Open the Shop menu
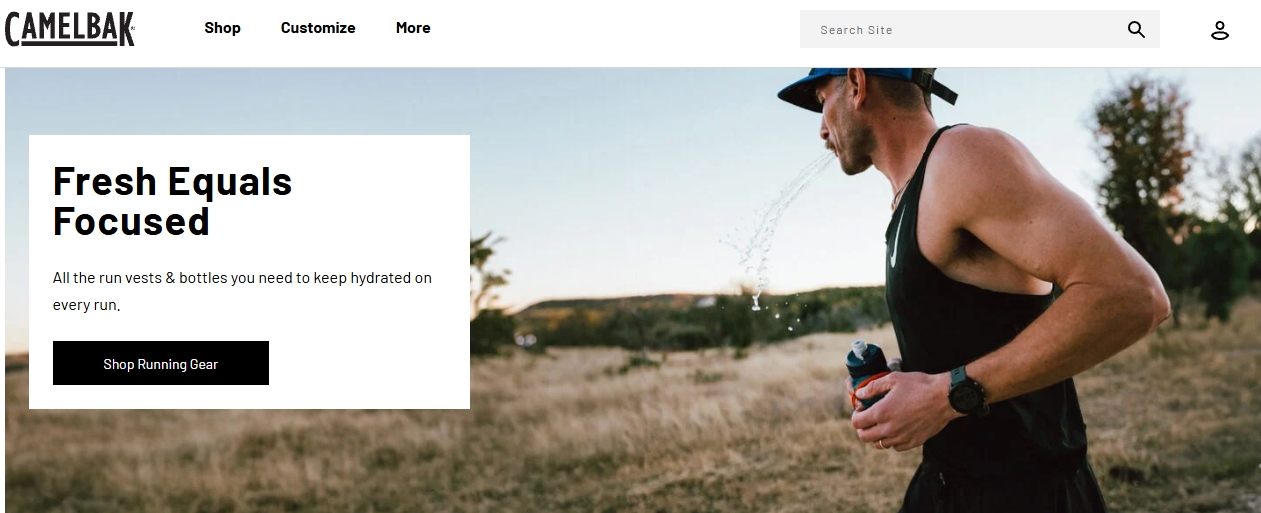 [222, 28]
